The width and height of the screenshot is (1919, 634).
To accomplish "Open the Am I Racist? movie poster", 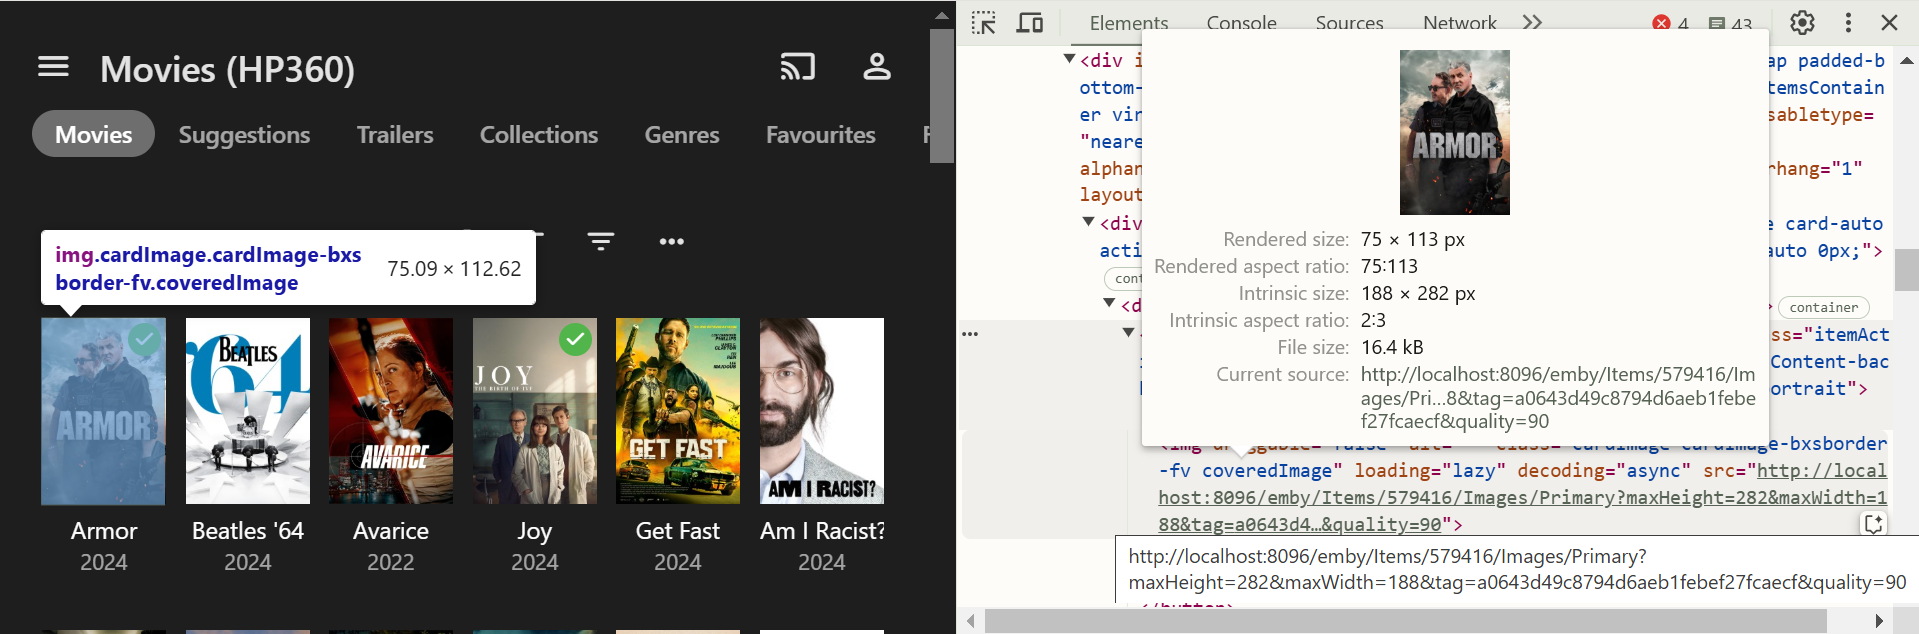I will pos(822,411).
